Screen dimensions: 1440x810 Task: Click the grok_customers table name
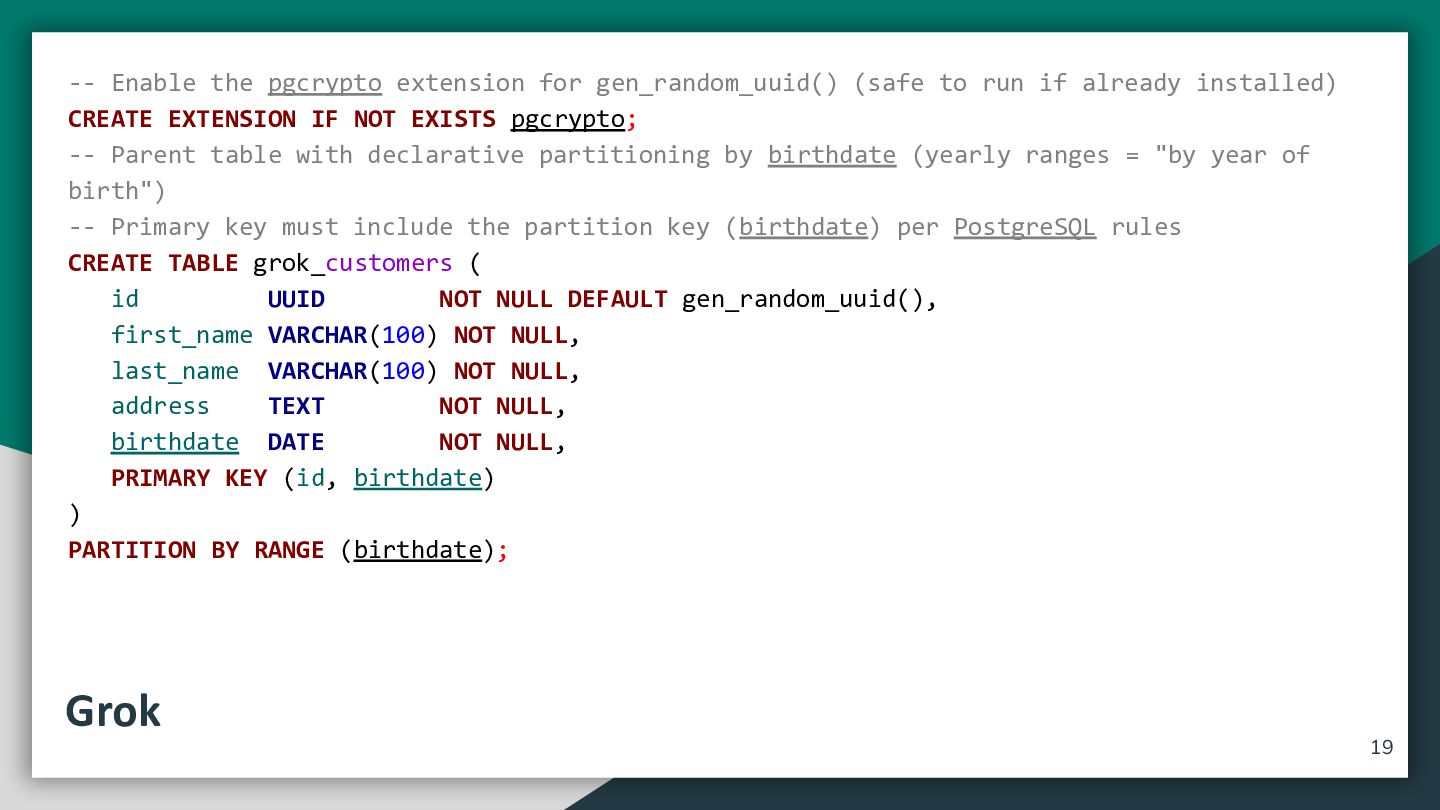coord(353,263)
